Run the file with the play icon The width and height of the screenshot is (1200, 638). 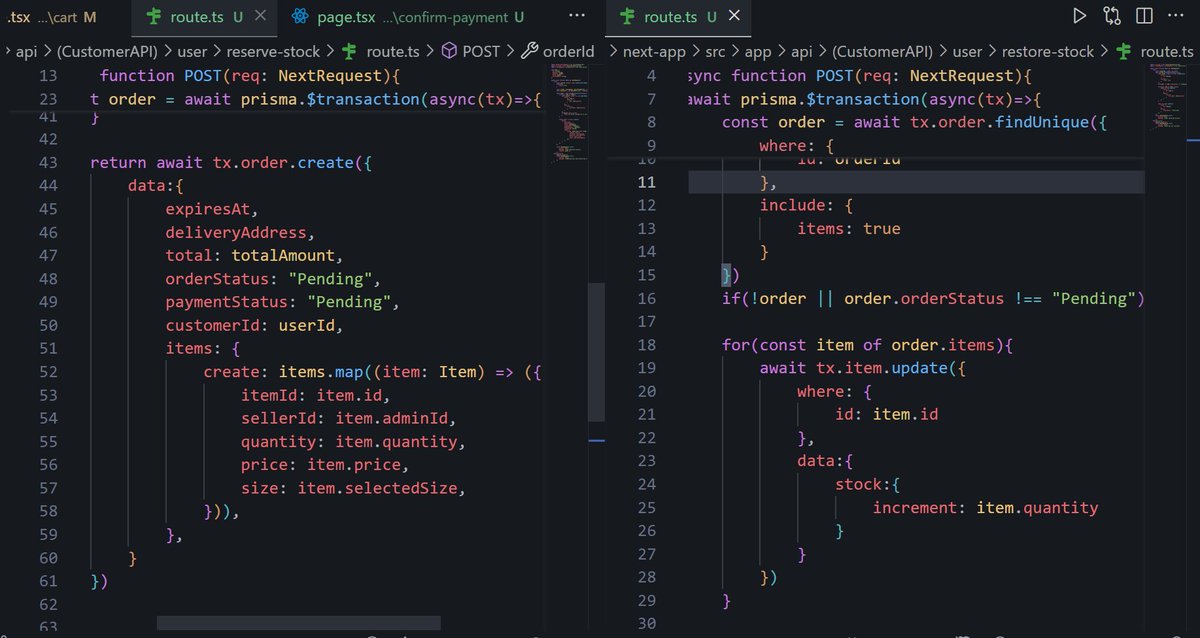pos(1079,16)
